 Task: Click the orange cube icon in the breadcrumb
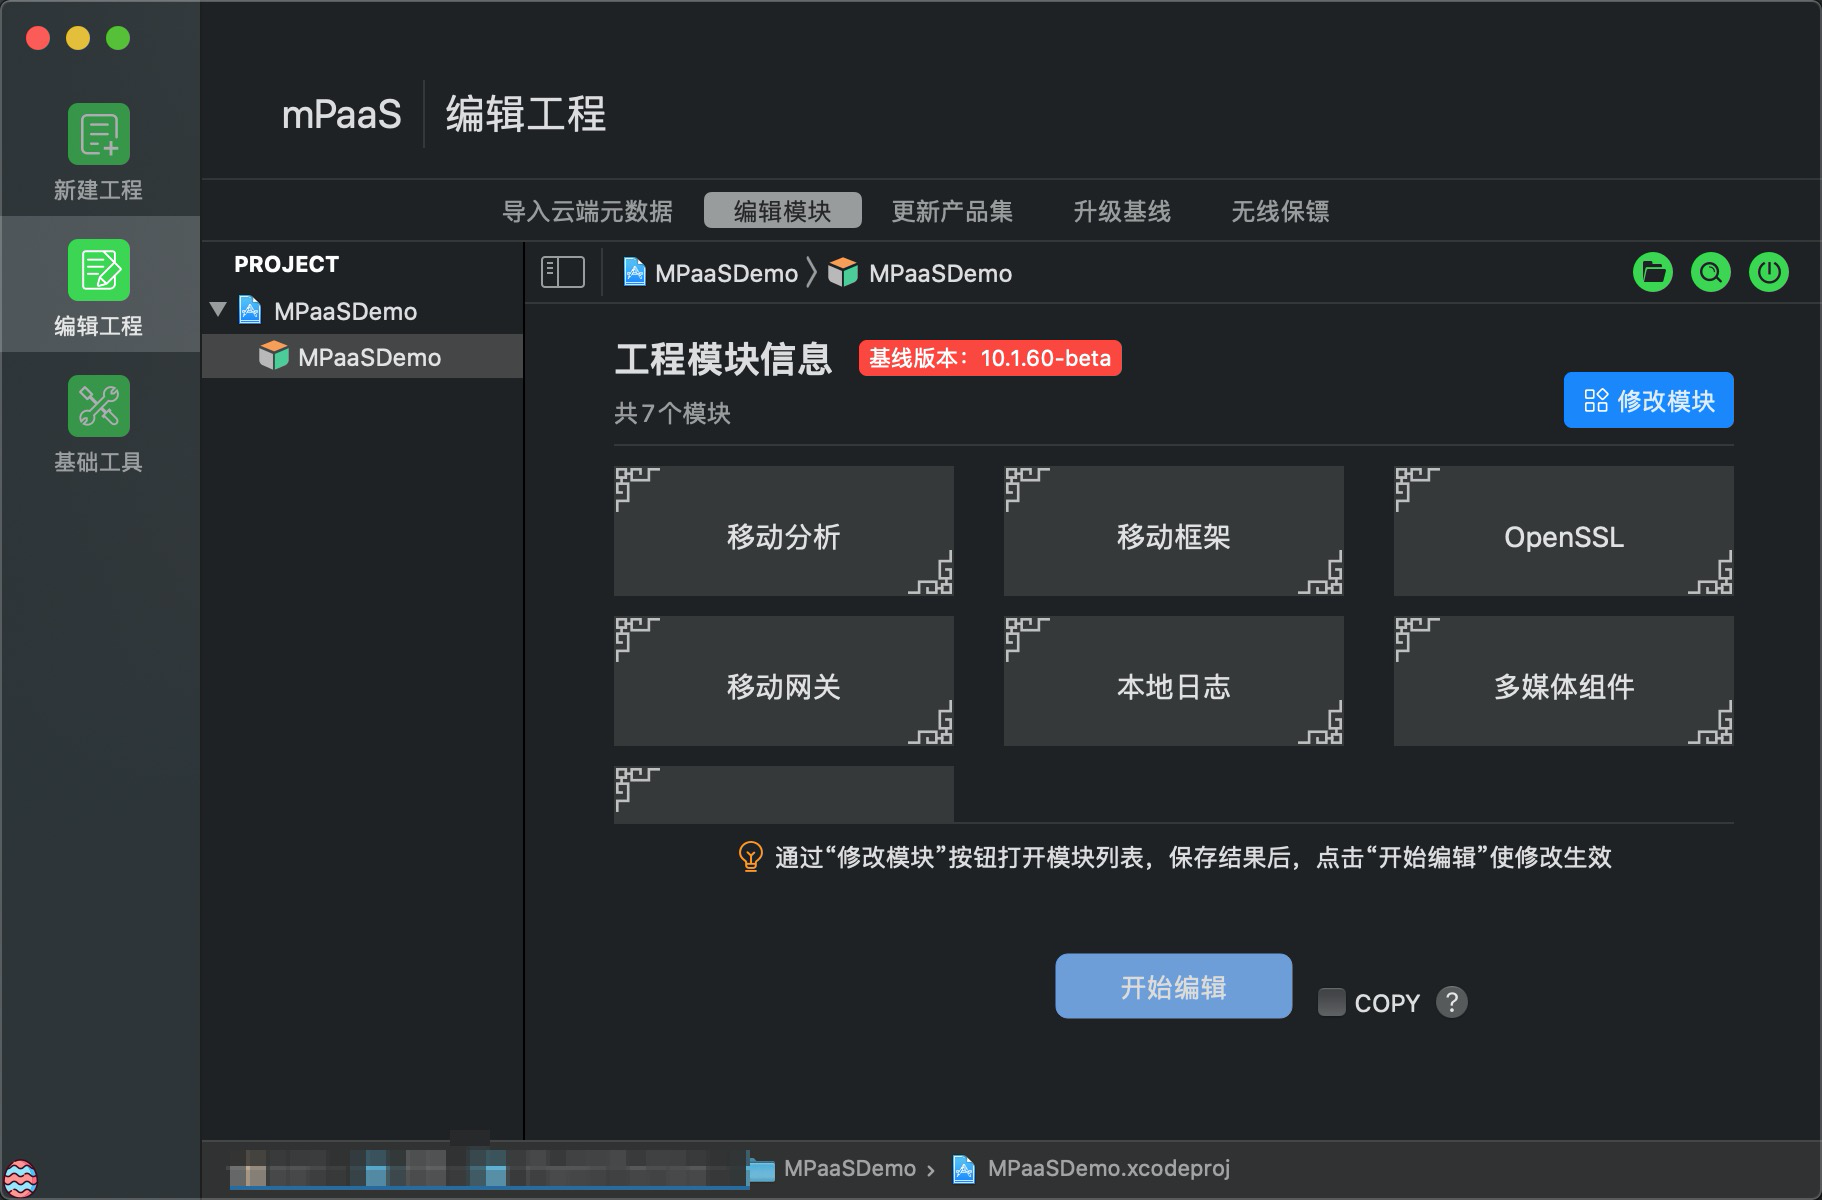[x=843, y=272]
